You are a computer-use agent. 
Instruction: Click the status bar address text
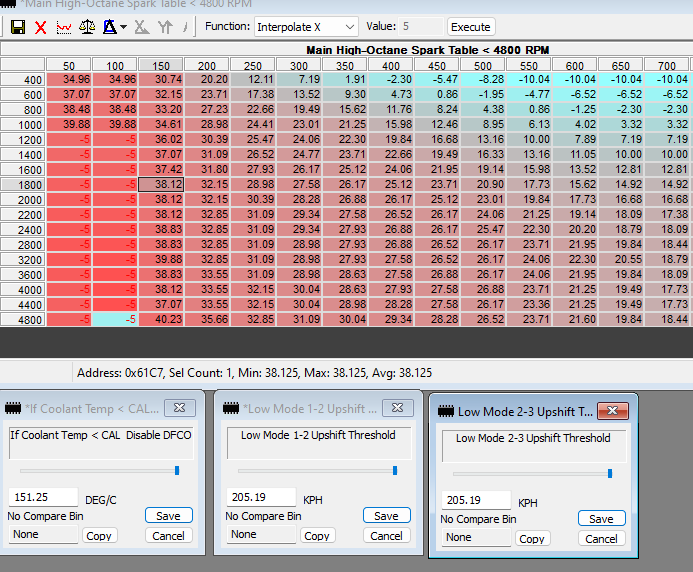(254, 373)
